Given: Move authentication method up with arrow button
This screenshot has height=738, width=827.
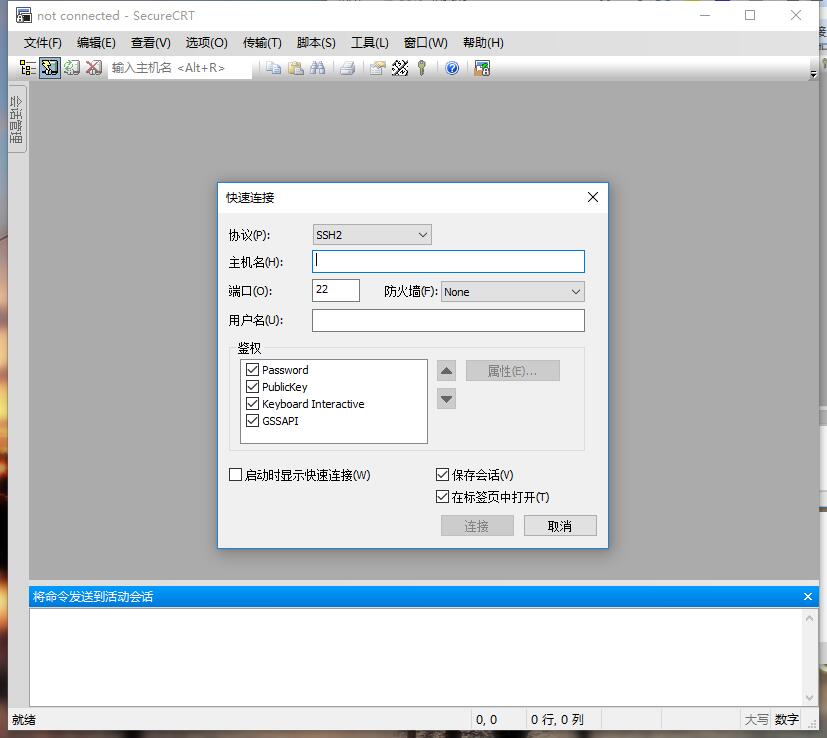Looking at the screenshot, I should [446, 371].
